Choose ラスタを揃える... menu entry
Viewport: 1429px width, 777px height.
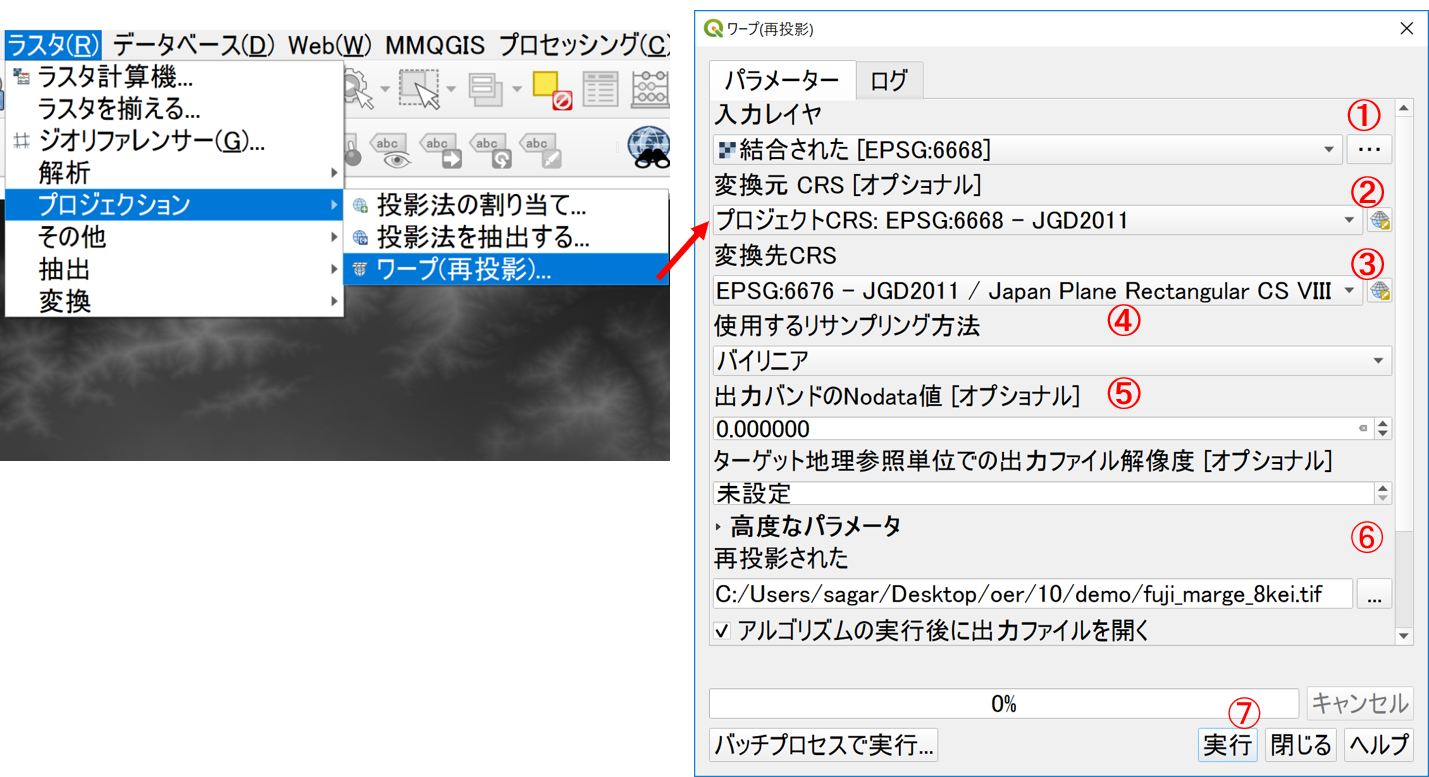174,109
